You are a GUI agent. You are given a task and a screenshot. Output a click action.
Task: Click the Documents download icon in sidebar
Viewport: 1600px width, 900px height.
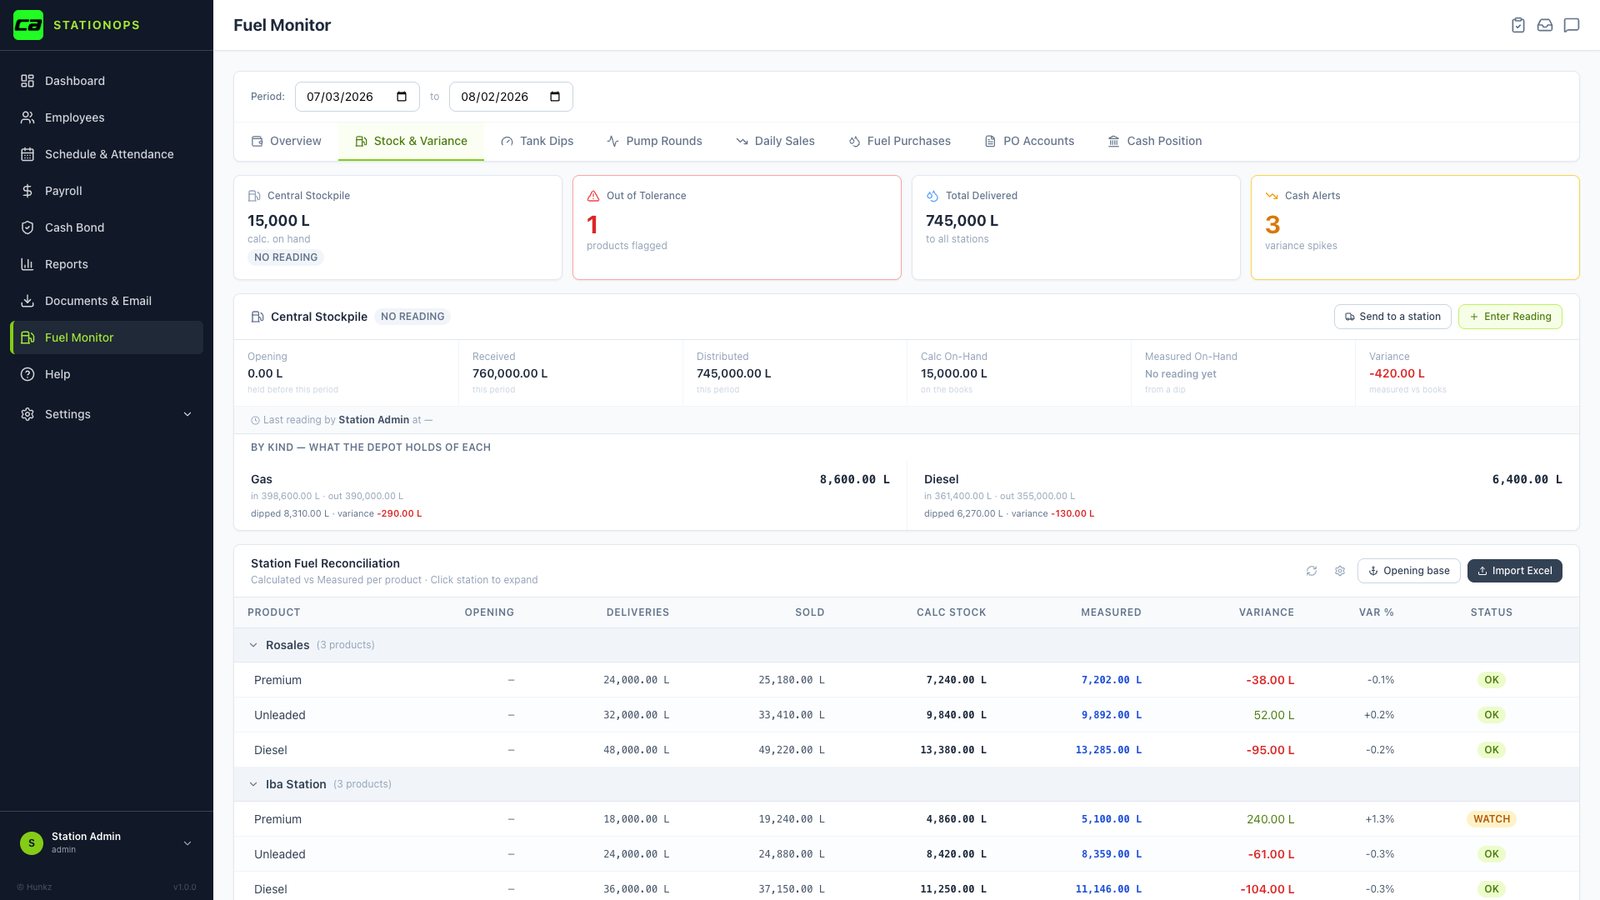[x=28, y=301]
